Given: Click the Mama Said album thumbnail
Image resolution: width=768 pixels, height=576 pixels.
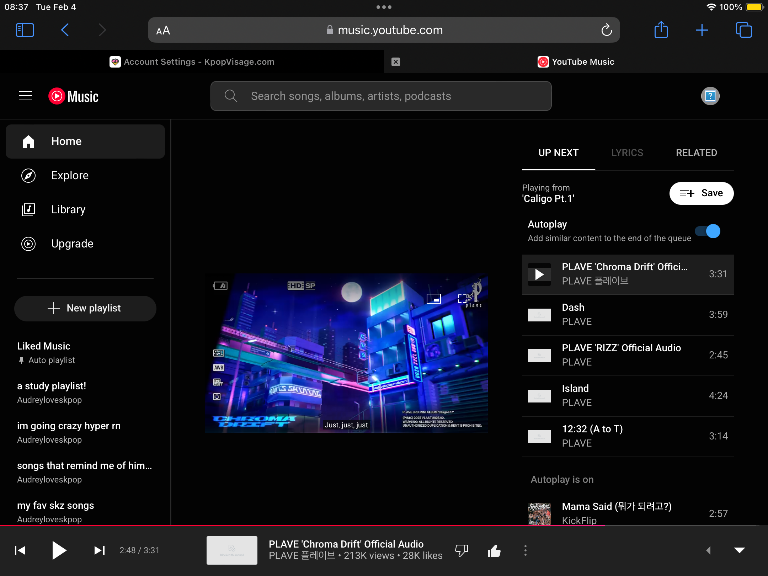Looking at the screenshot, I should coord(539,513).
